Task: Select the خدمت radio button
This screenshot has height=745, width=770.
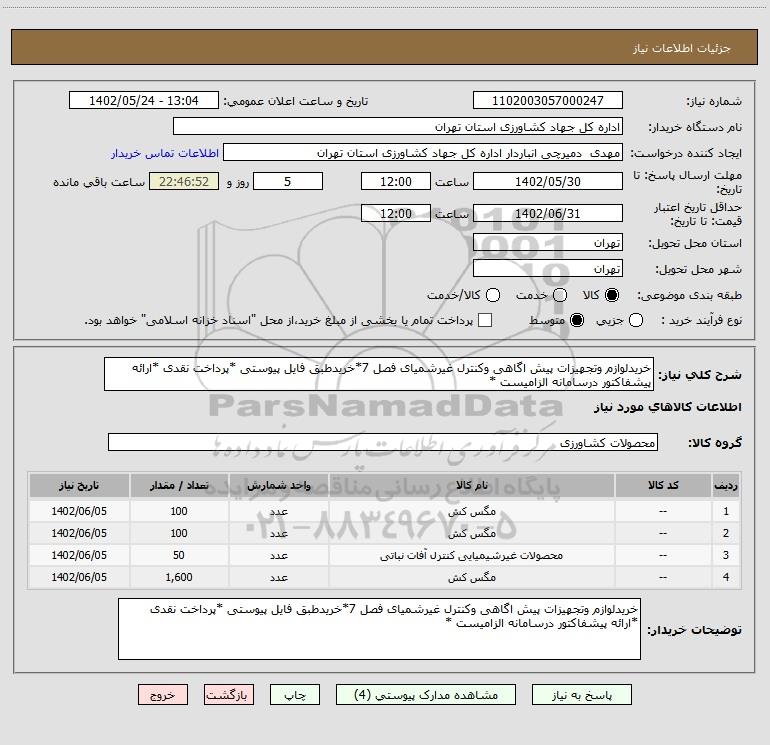Action: [x=560, y=295]
